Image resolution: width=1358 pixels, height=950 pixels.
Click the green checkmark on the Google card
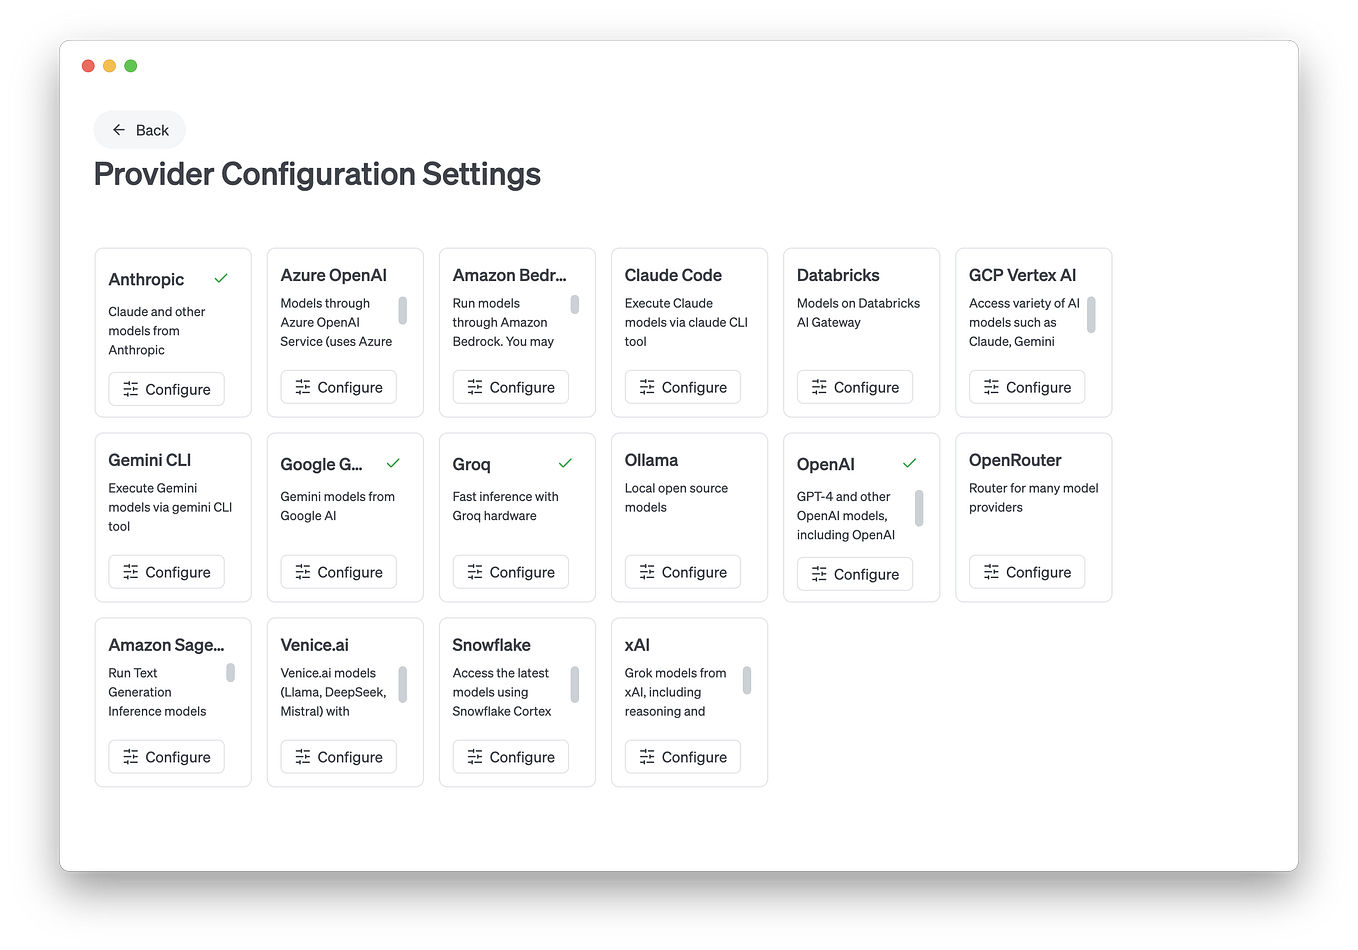pyautogui.click(x=392, y=462)
